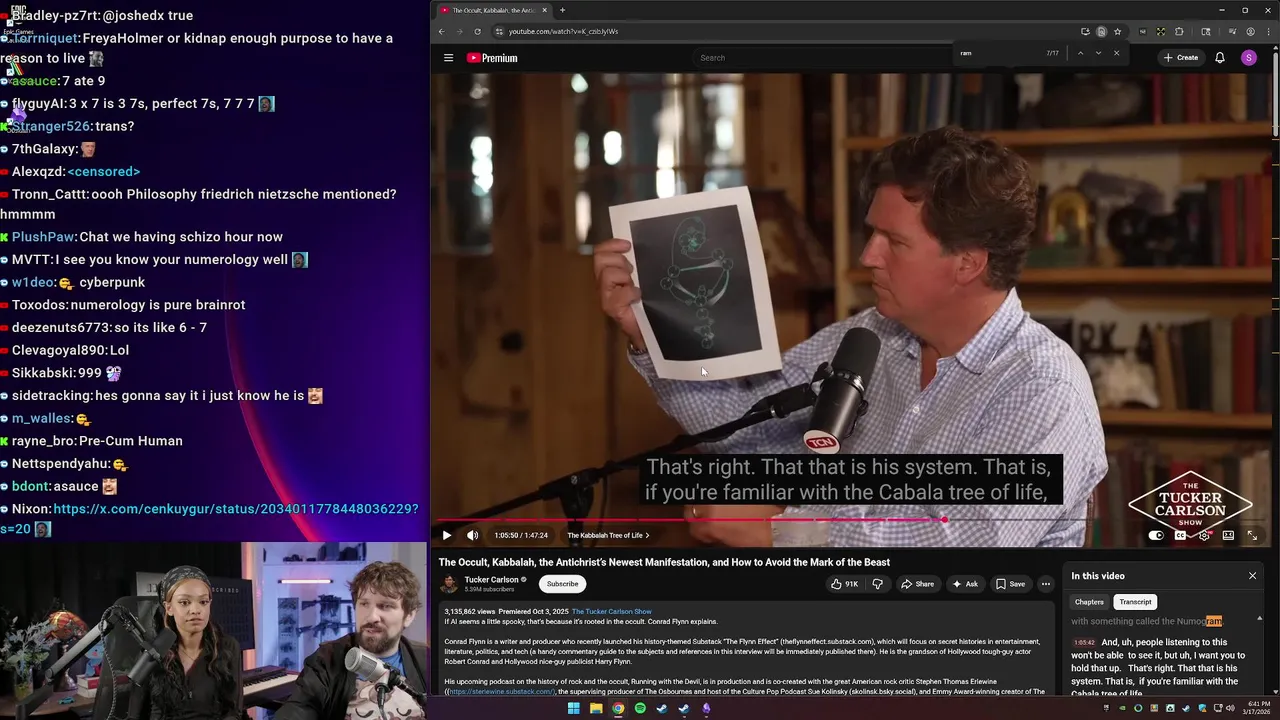Open the Tucker Carlson channel name link
The width and height of the screenshot is (1280, 720).
pyautogui.click(x=491, y=580)
